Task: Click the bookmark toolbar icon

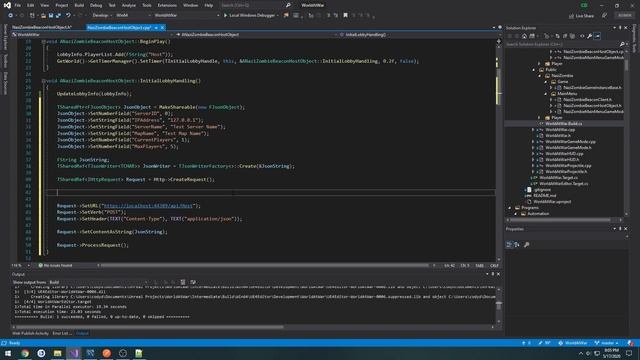Action: (x=345, y=16)
